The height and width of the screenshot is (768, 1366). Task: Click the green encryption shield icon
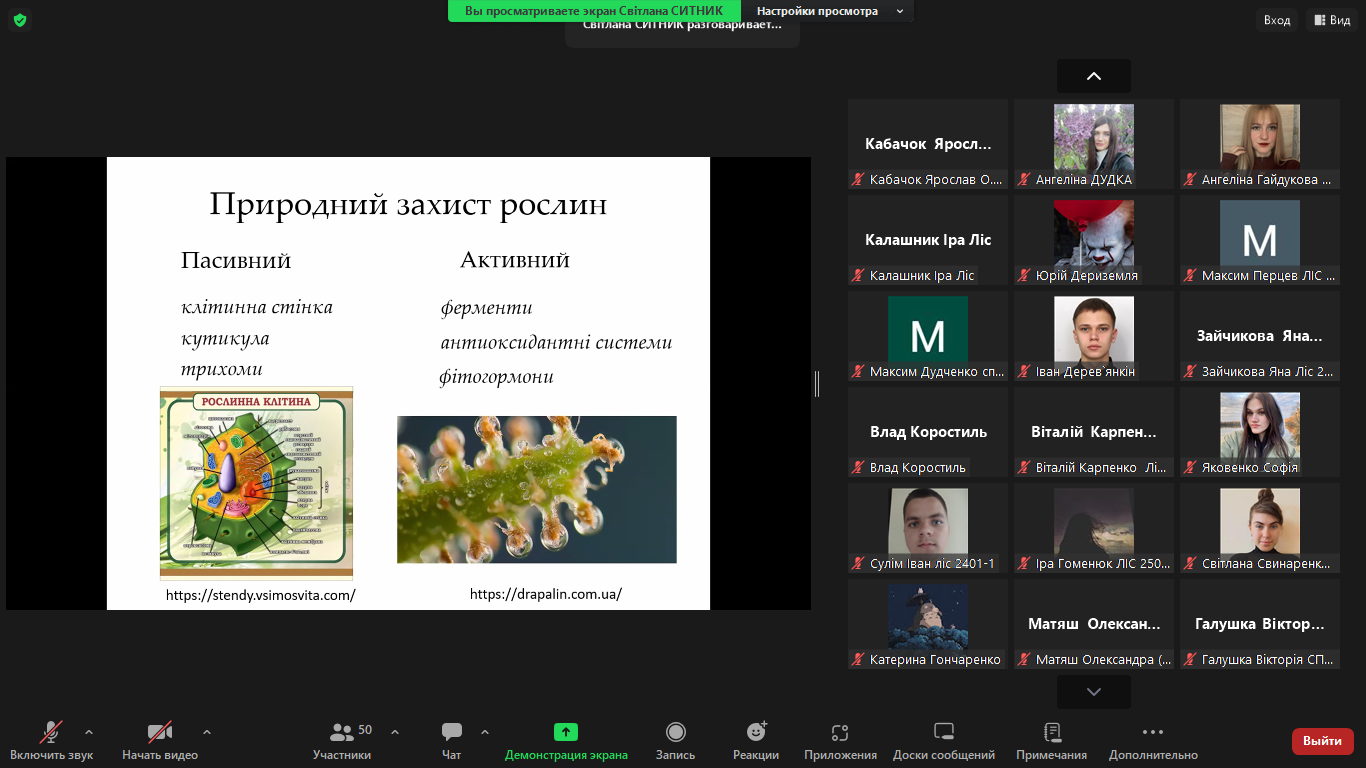click(x=20, y=20)
